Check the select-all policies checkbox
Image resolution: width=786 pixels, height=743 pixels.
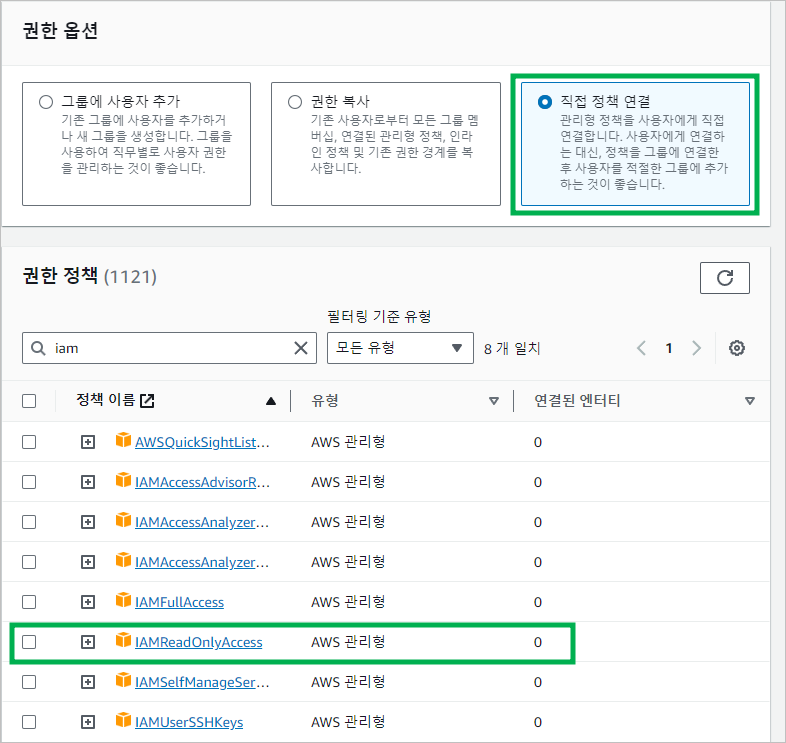point(29,401)
